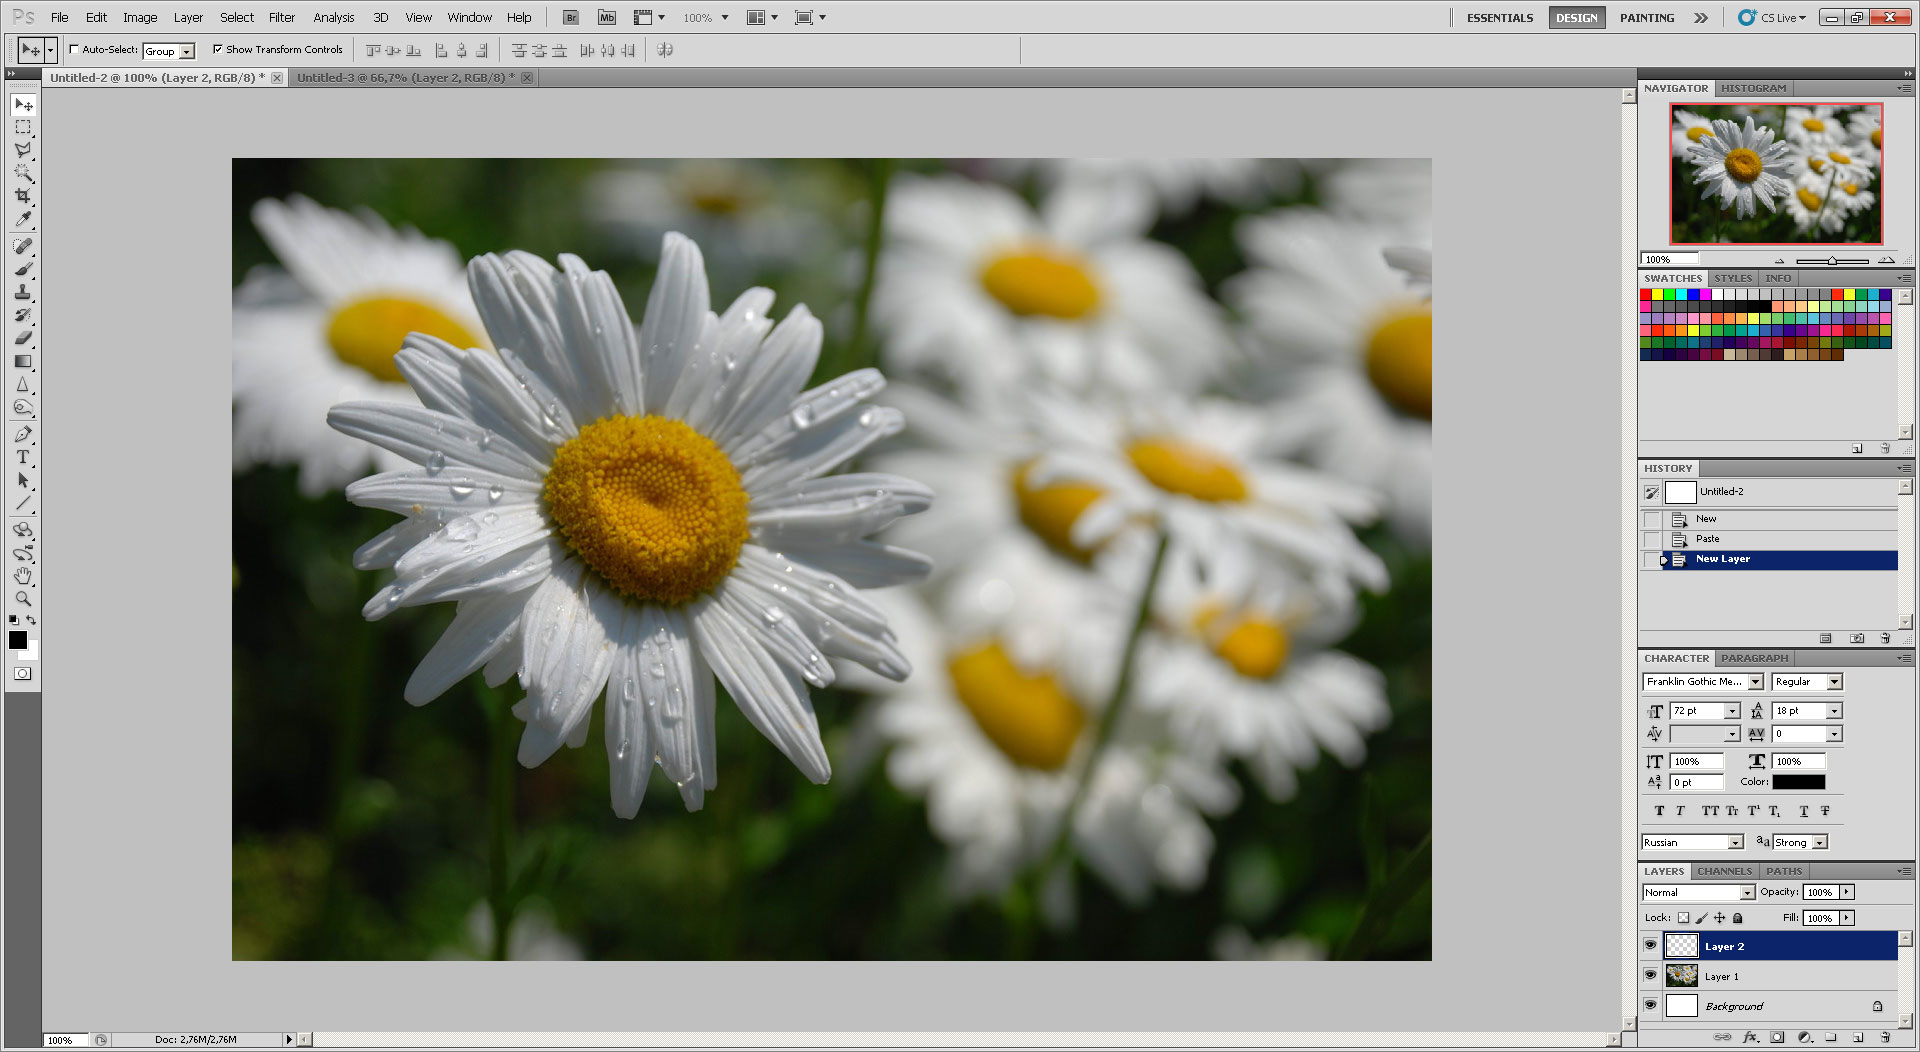
Task: Open the Franklin Gothic font family dropdown
Action: pos(1755,682)
